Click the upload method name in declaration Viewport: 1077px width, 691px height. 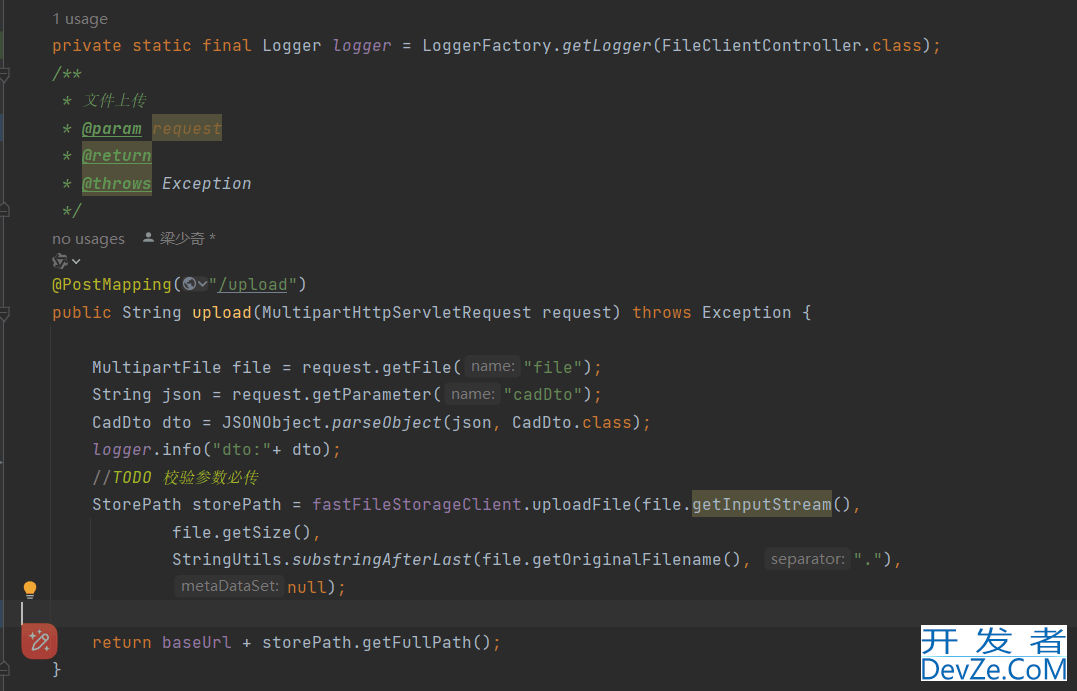click(x=222, y=313)
